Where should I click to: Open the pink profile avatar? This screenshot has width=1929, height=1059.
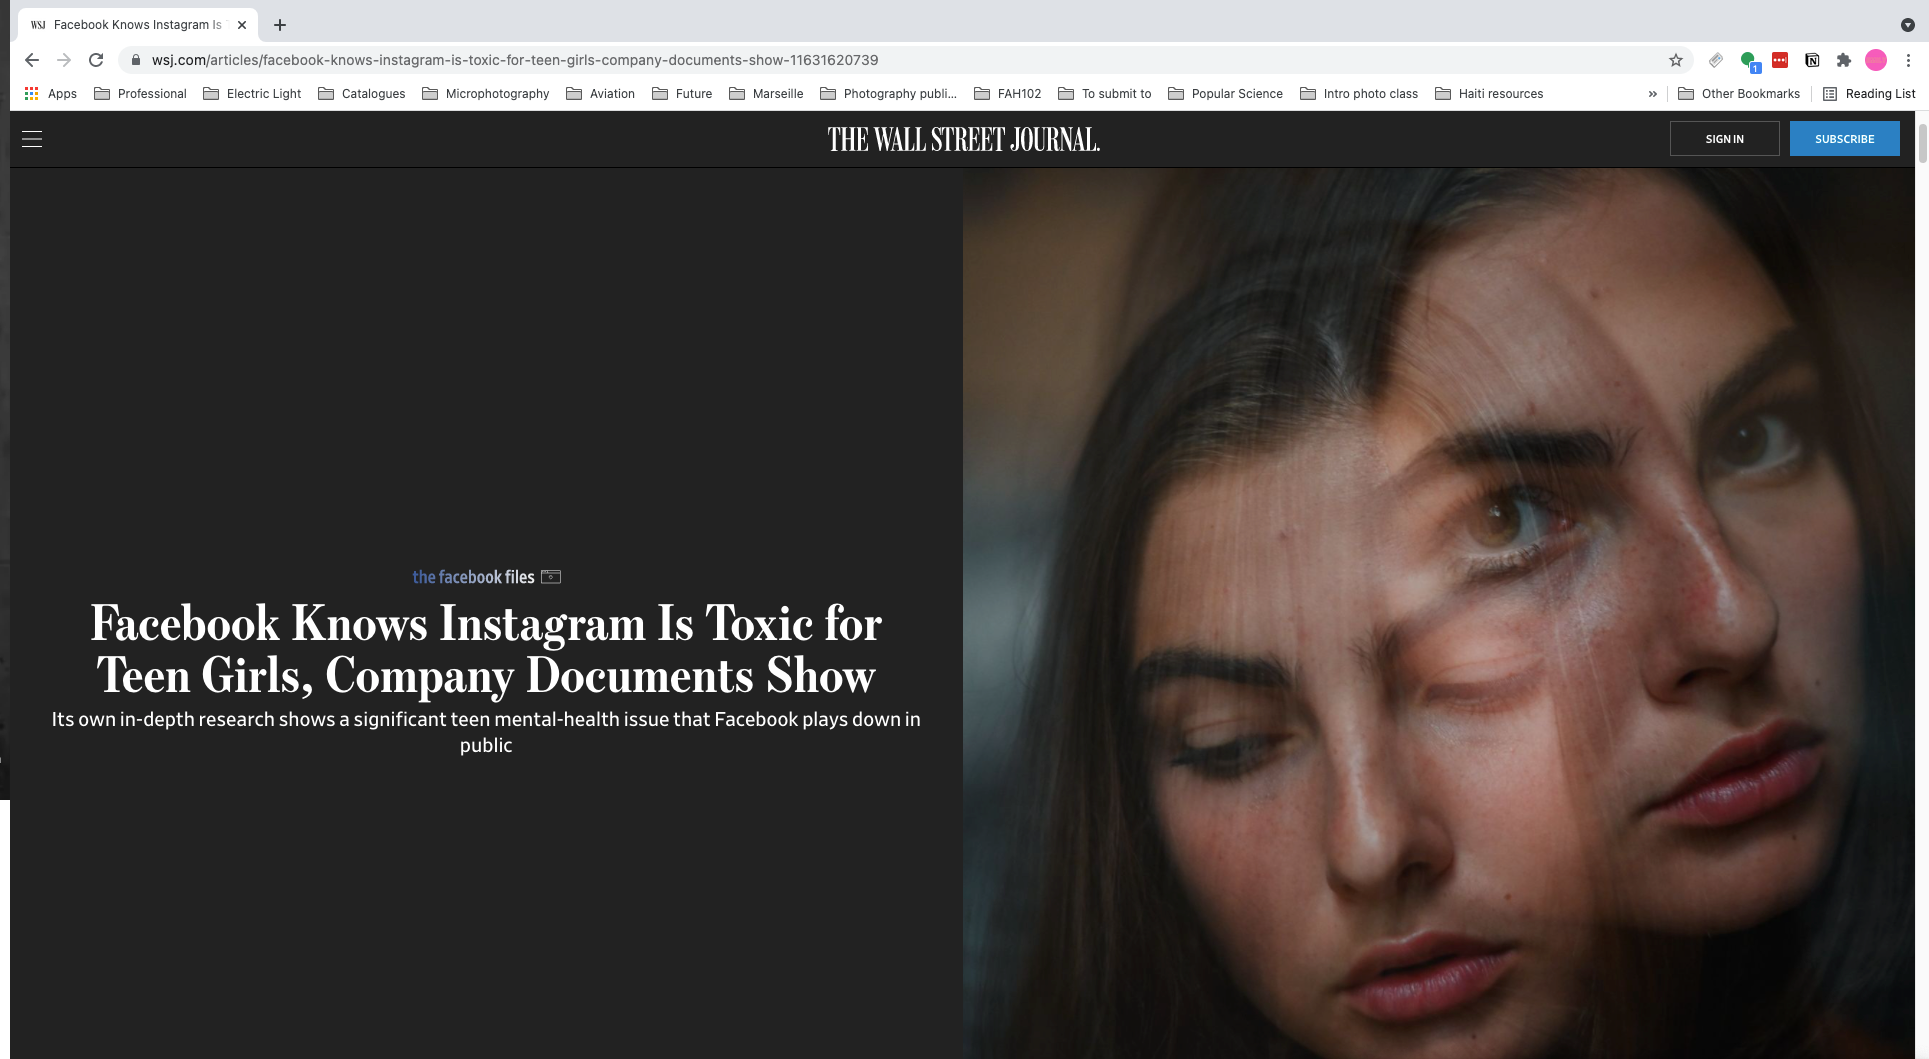[1876, 60]
